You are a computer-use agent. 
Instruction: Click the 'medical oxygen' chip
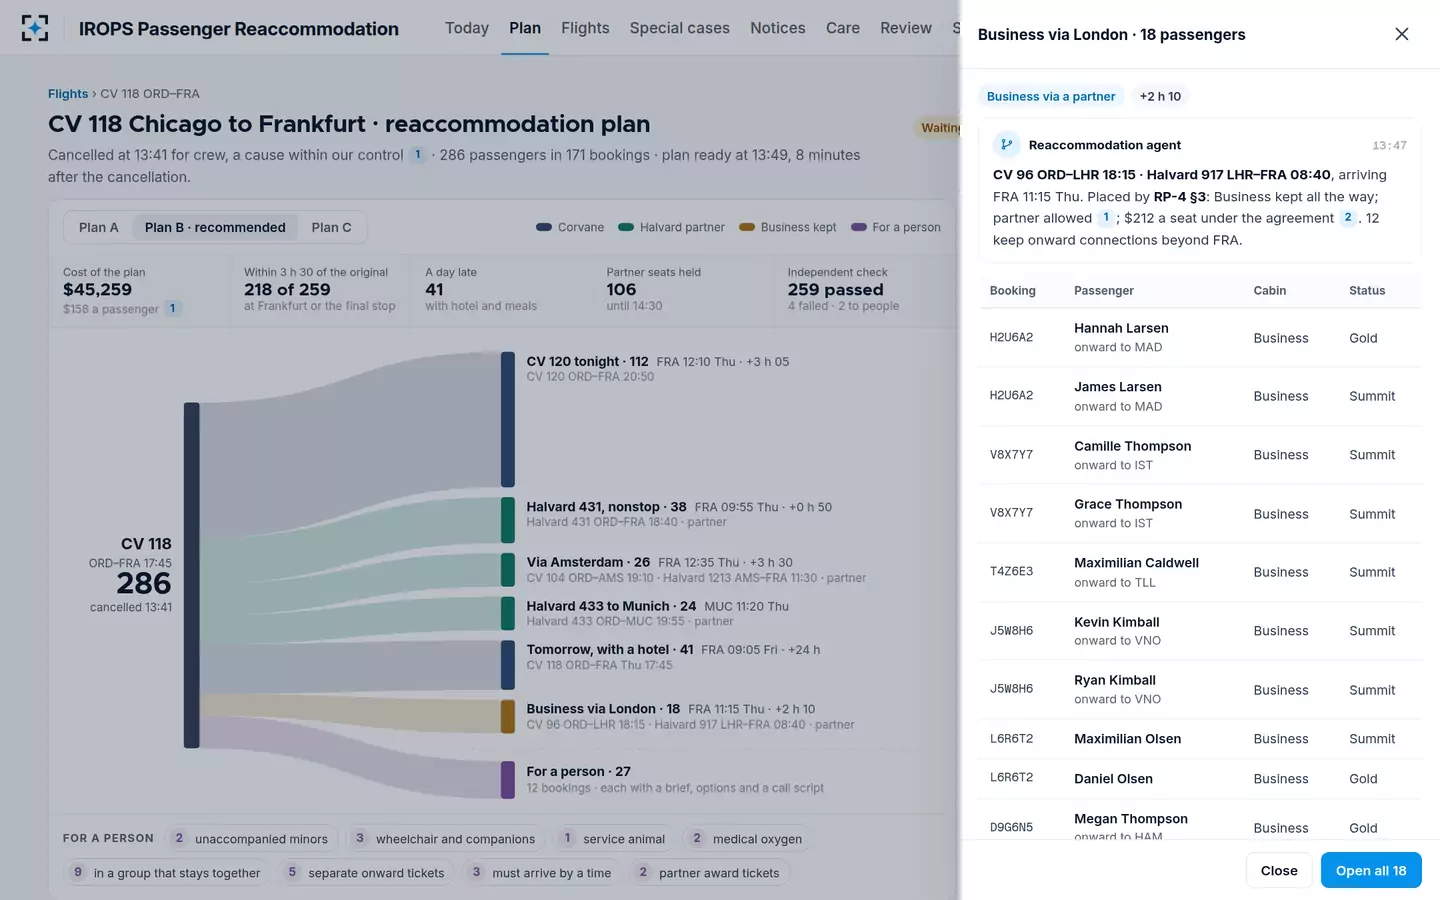coord(746,839)
